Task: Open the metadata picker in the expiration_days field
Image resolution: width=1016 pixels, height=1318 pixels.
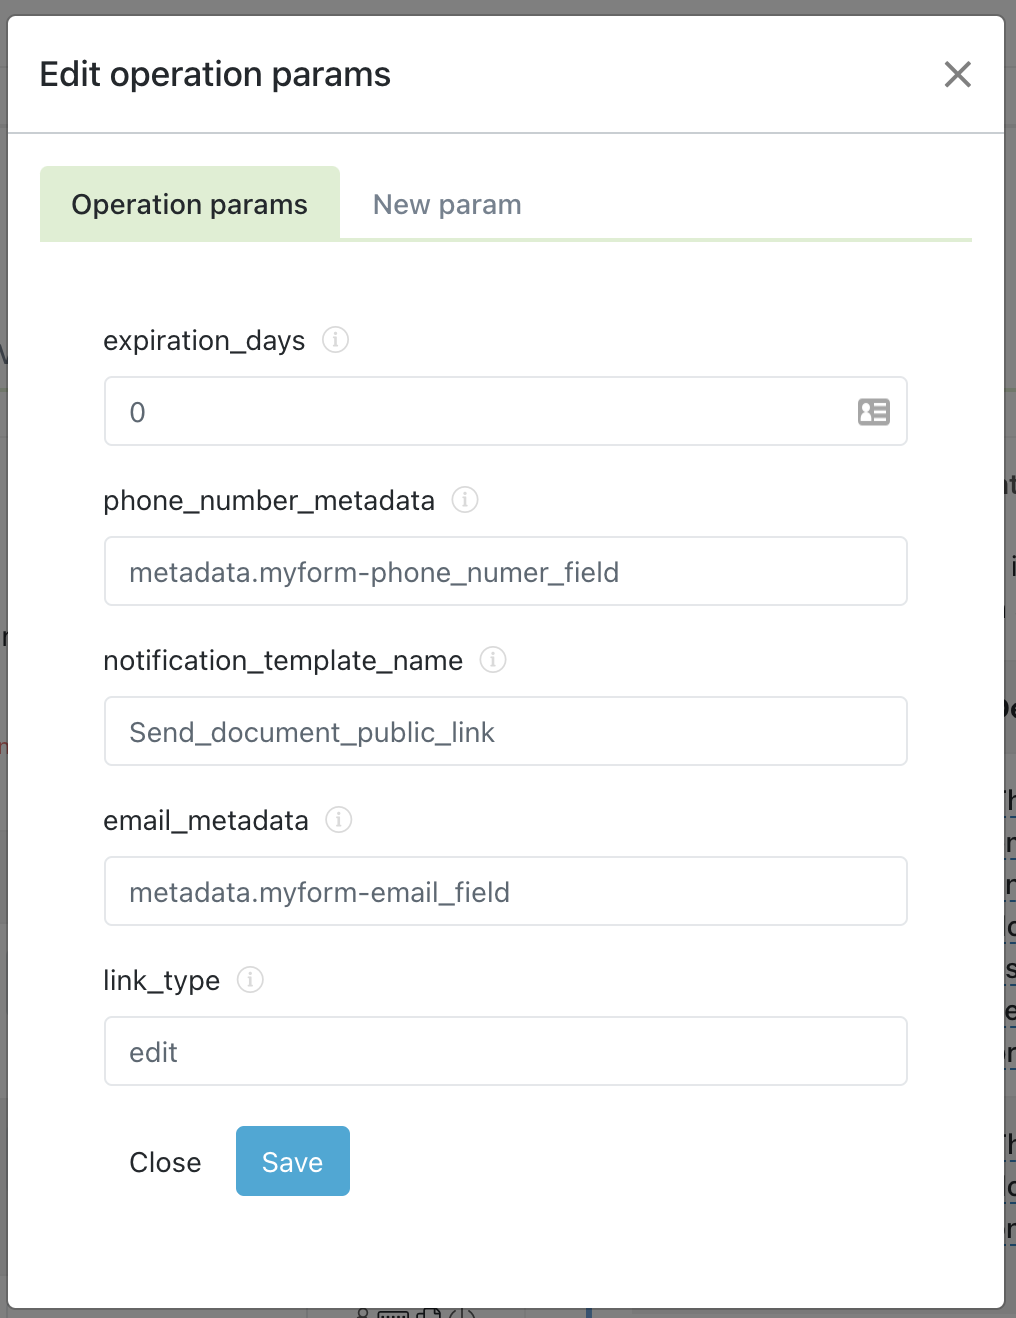Action: pyautogui.click(x=873, y=411)
